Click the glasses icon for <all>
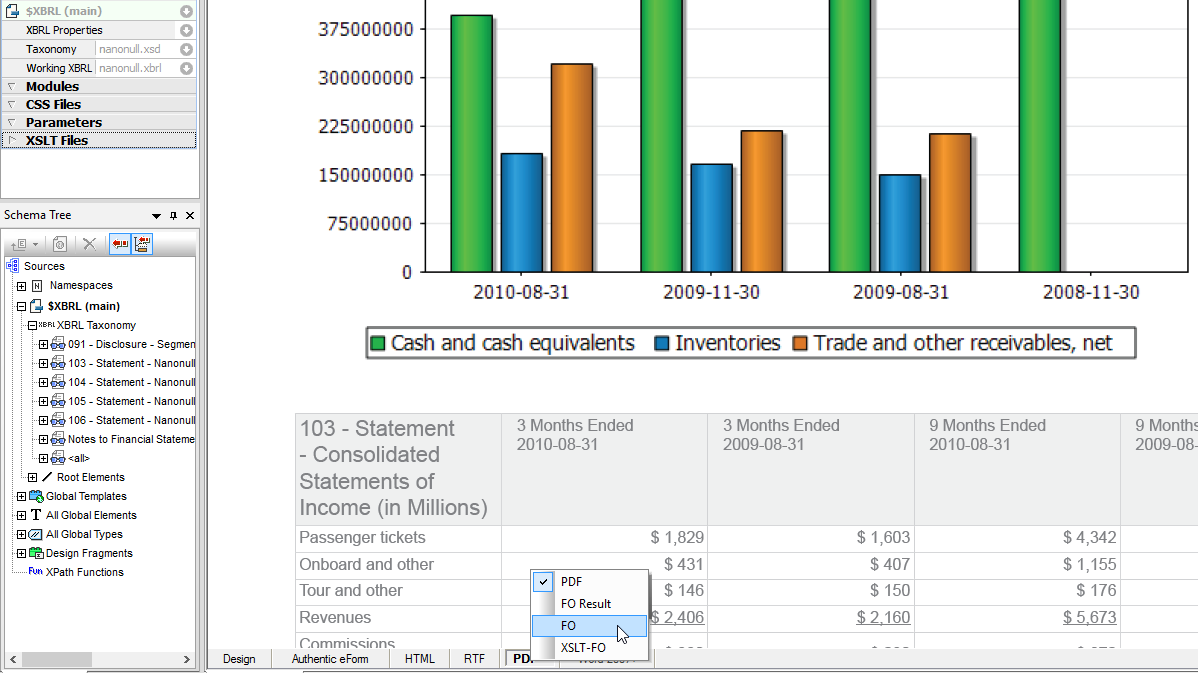 58,458
